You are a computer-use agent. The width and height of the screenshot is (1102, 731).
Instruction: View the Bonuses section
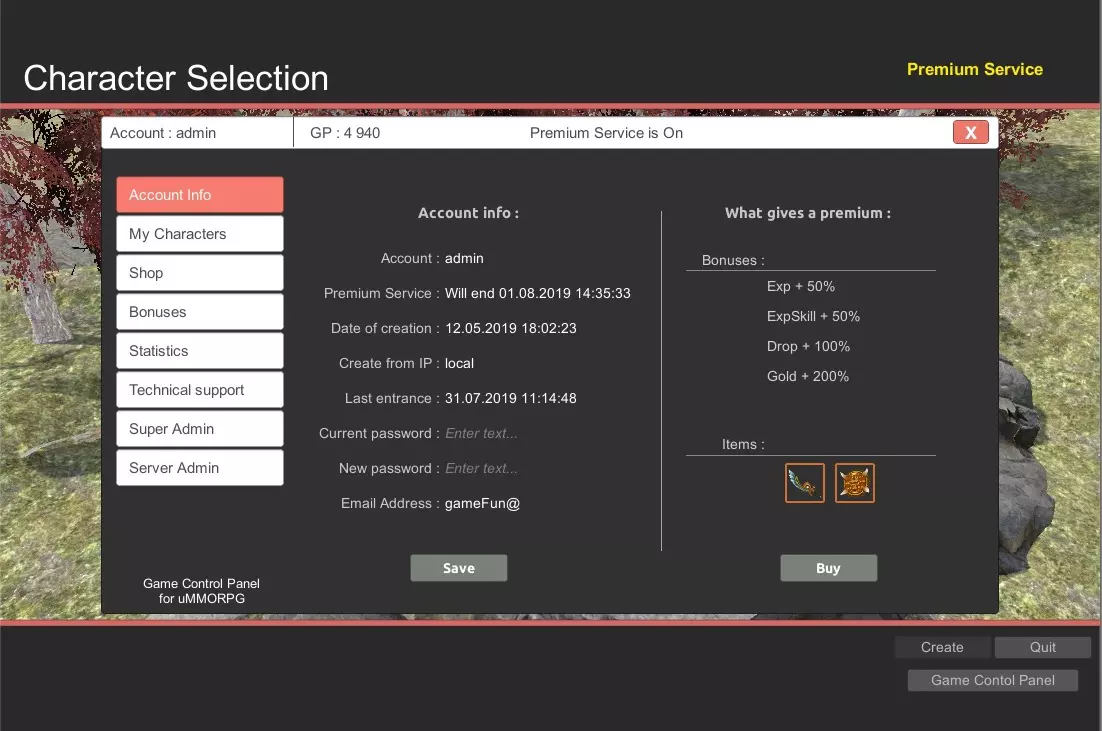click(199, 311)
